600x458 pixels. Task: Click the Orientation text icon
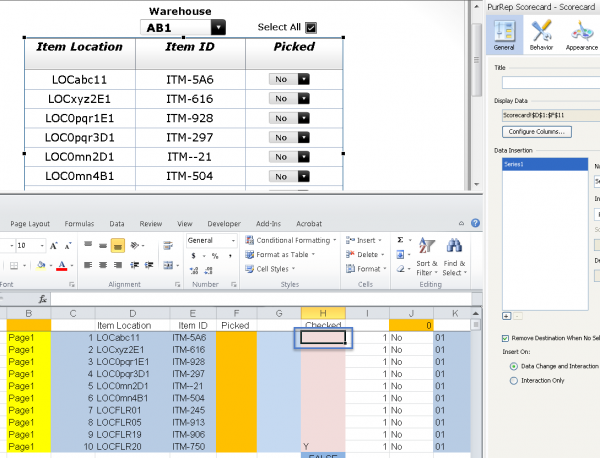[134, 245]
